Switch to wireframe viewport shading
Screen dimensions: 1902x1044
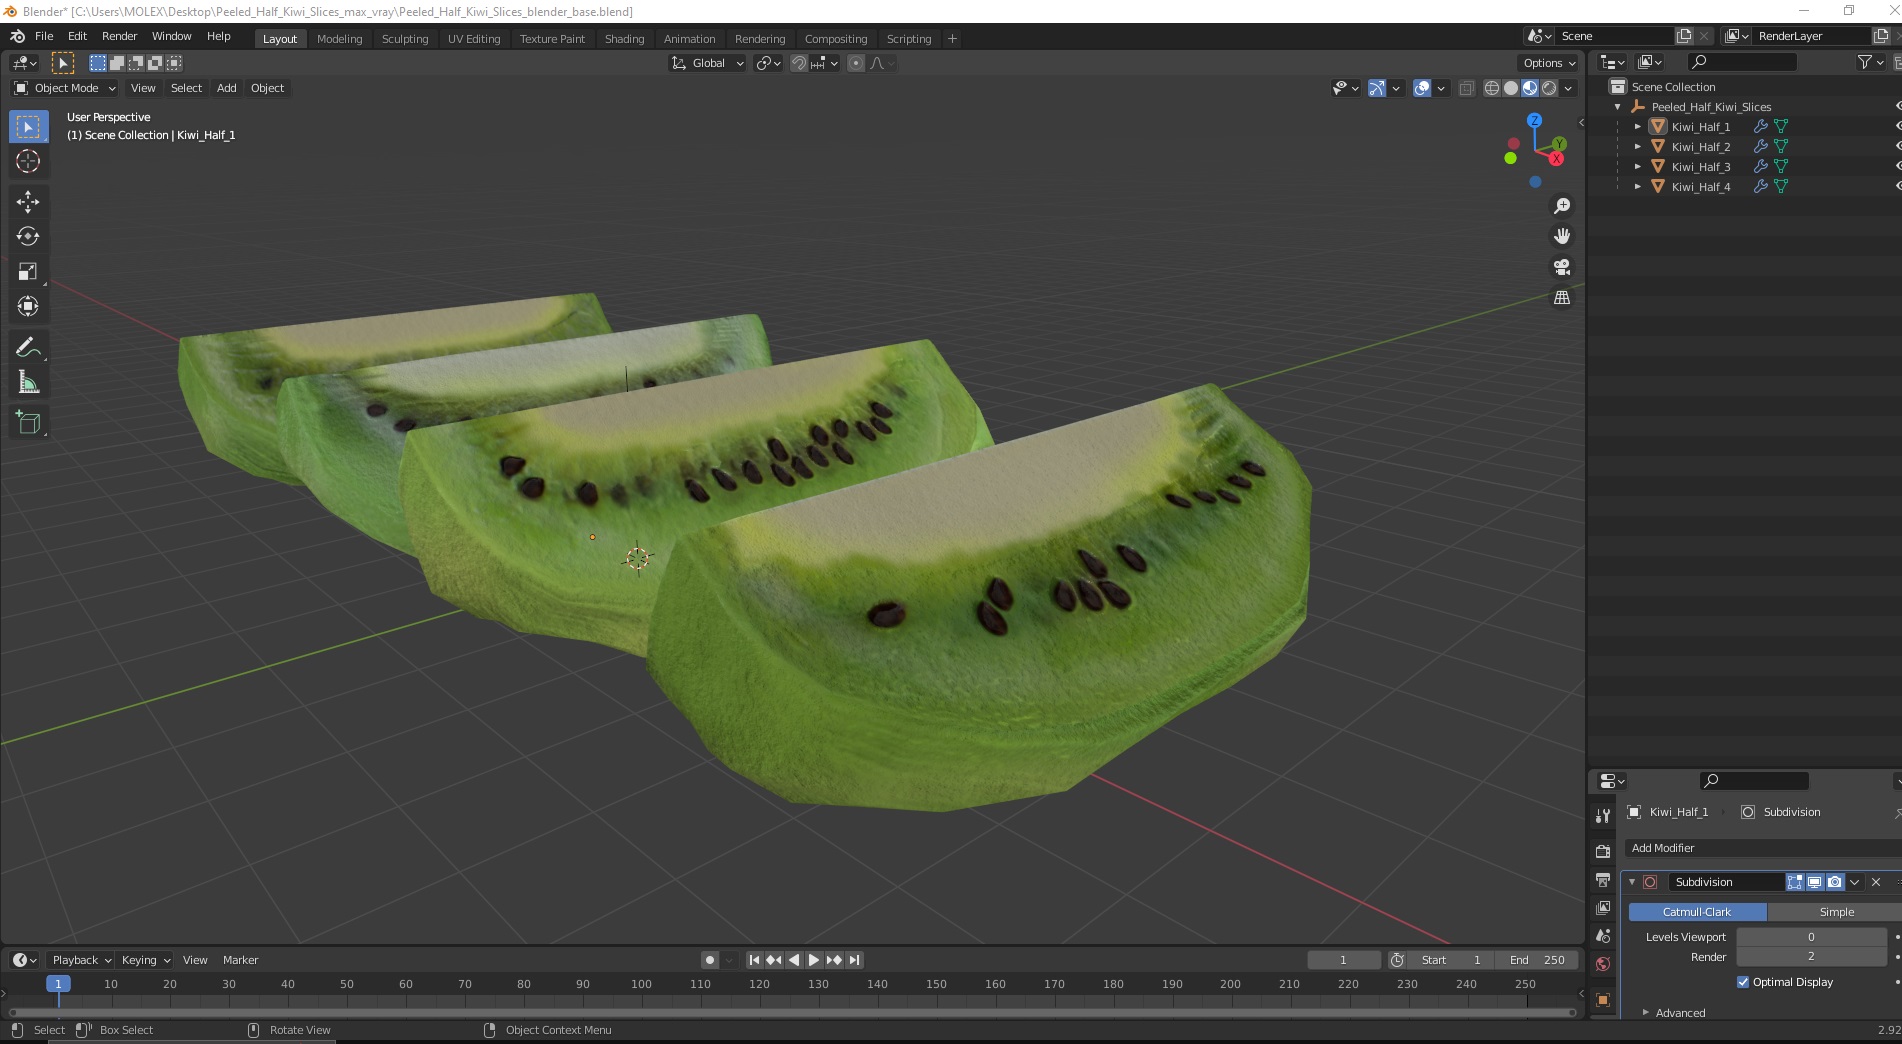click(x=1492, y=88)
